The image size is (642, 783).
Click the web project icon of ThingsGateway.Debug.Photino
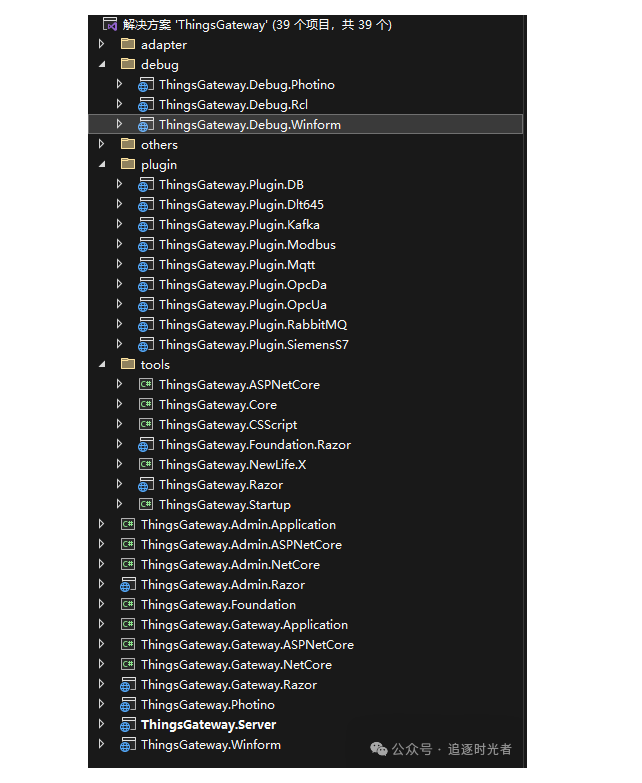tap(146, 84)
